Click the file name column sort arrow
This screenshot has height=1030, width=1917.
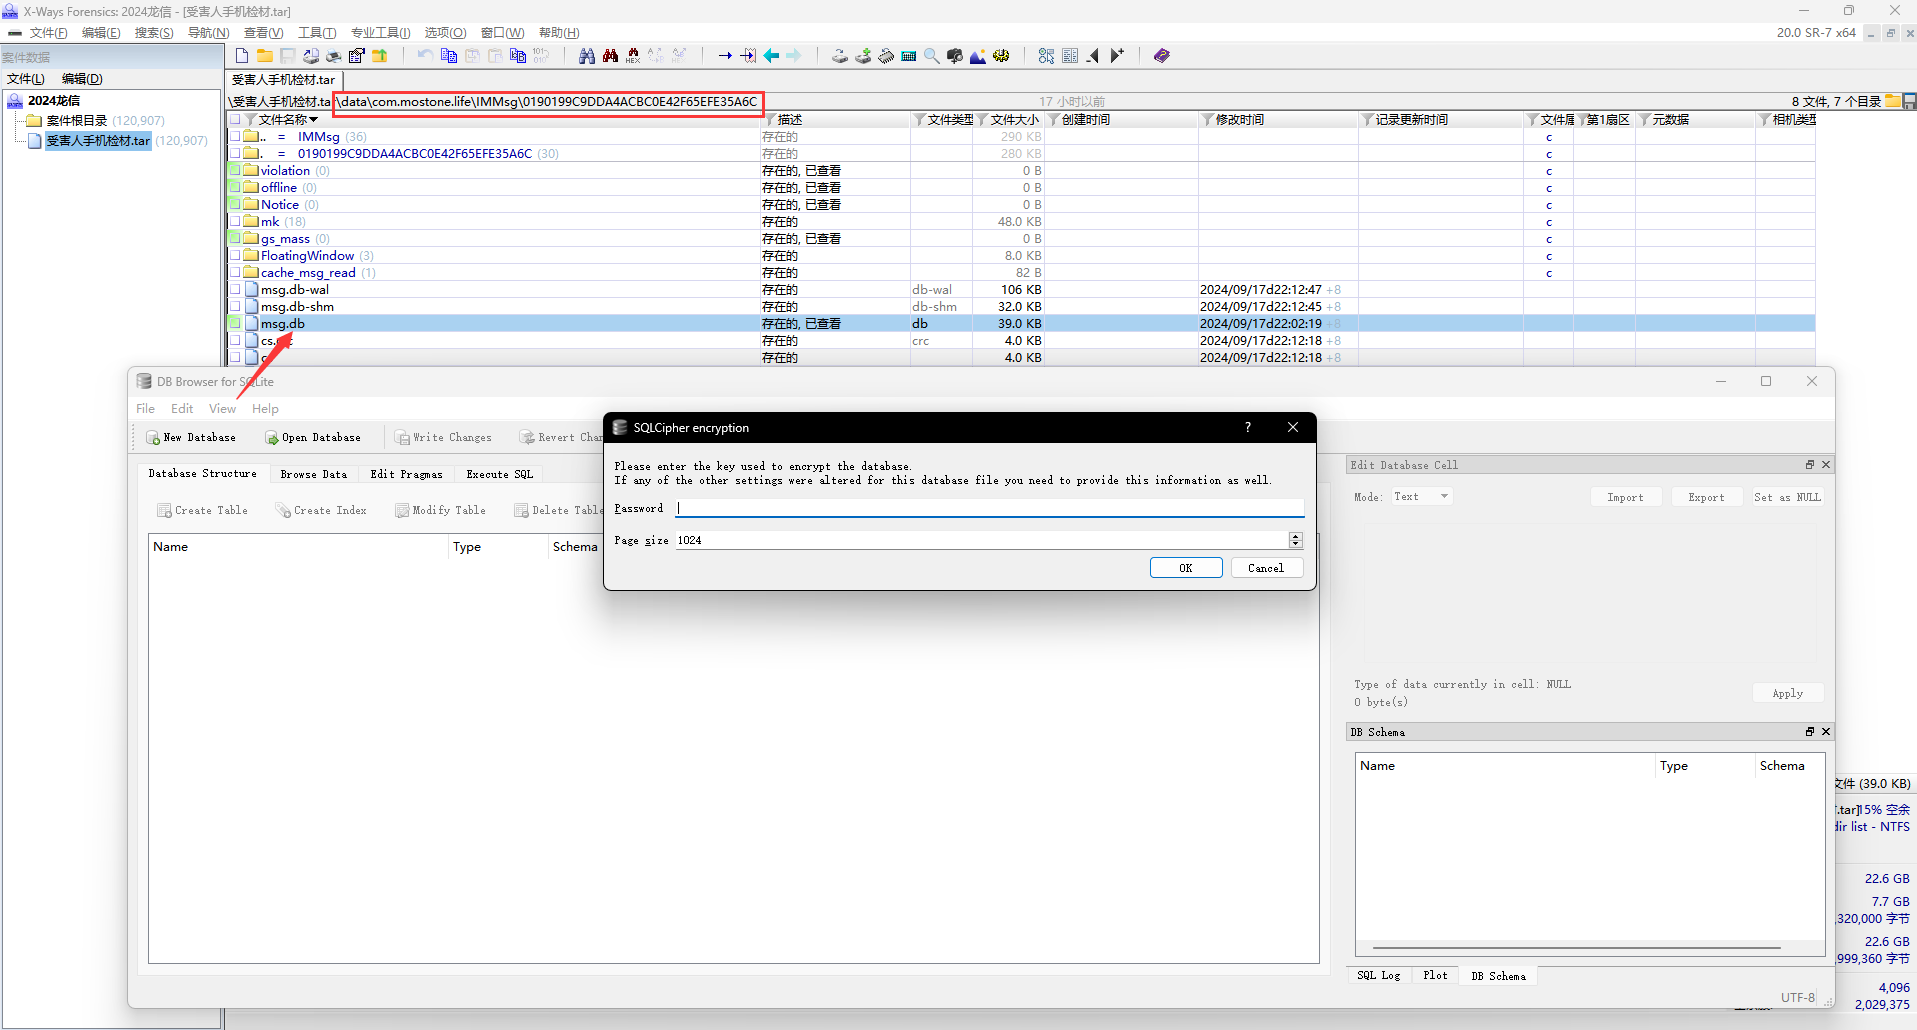click(314, 120)
